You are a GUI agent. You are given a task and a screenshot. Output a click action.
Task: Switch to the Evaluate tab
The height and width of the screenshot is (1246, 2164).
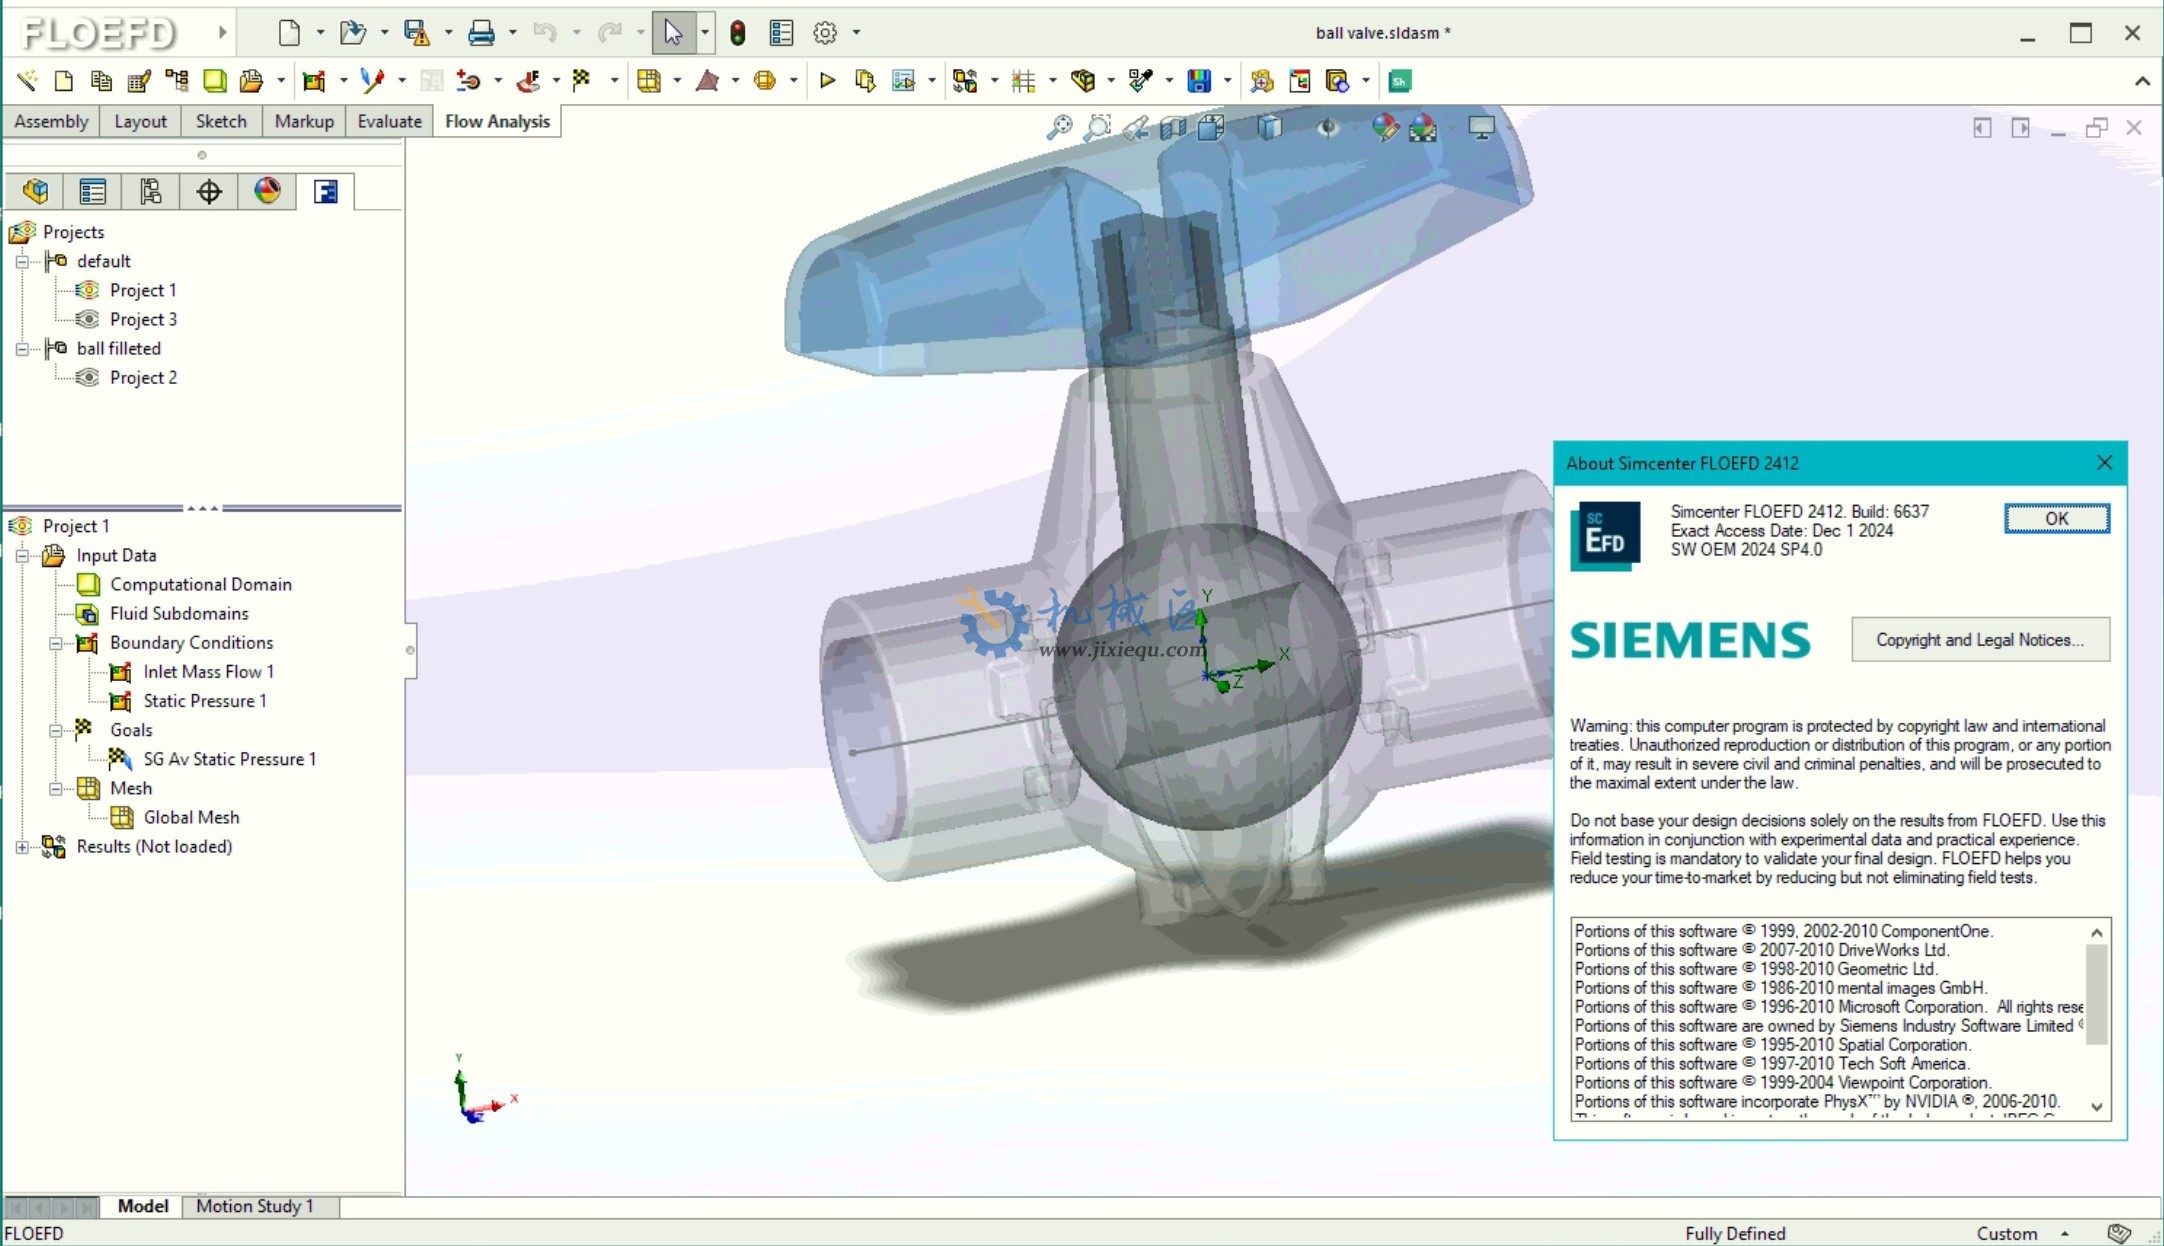point(389,121)
